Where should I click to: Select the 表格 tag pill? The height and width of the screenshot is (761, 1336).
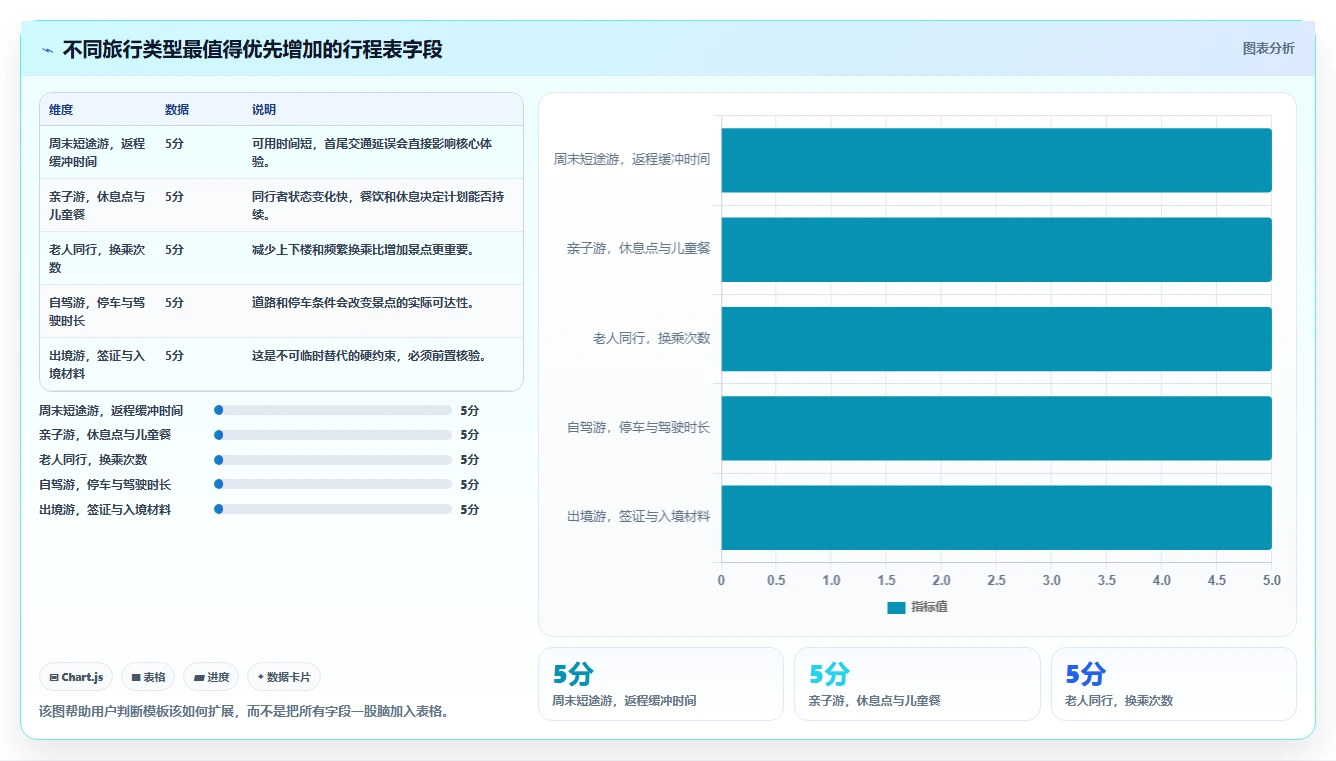148,677
